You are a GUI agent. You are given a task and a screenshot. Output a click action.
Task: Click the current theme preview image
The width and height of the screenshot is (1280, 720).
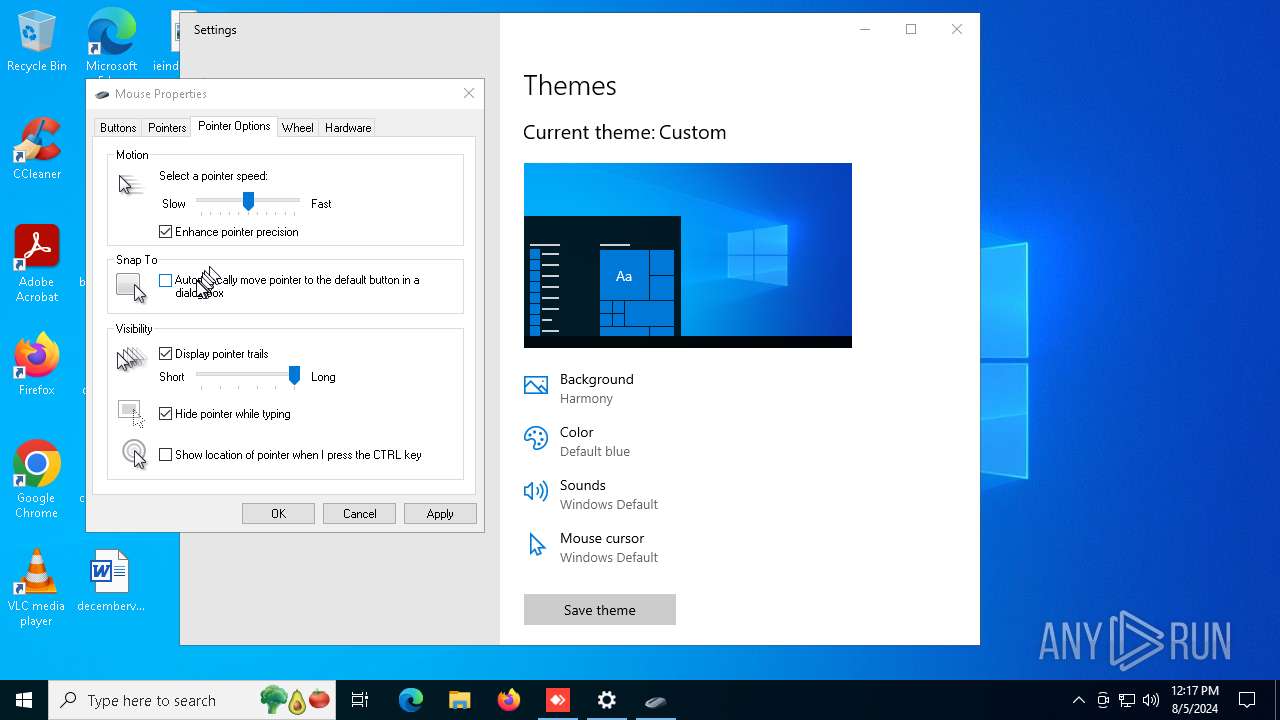tap(688, 255)
